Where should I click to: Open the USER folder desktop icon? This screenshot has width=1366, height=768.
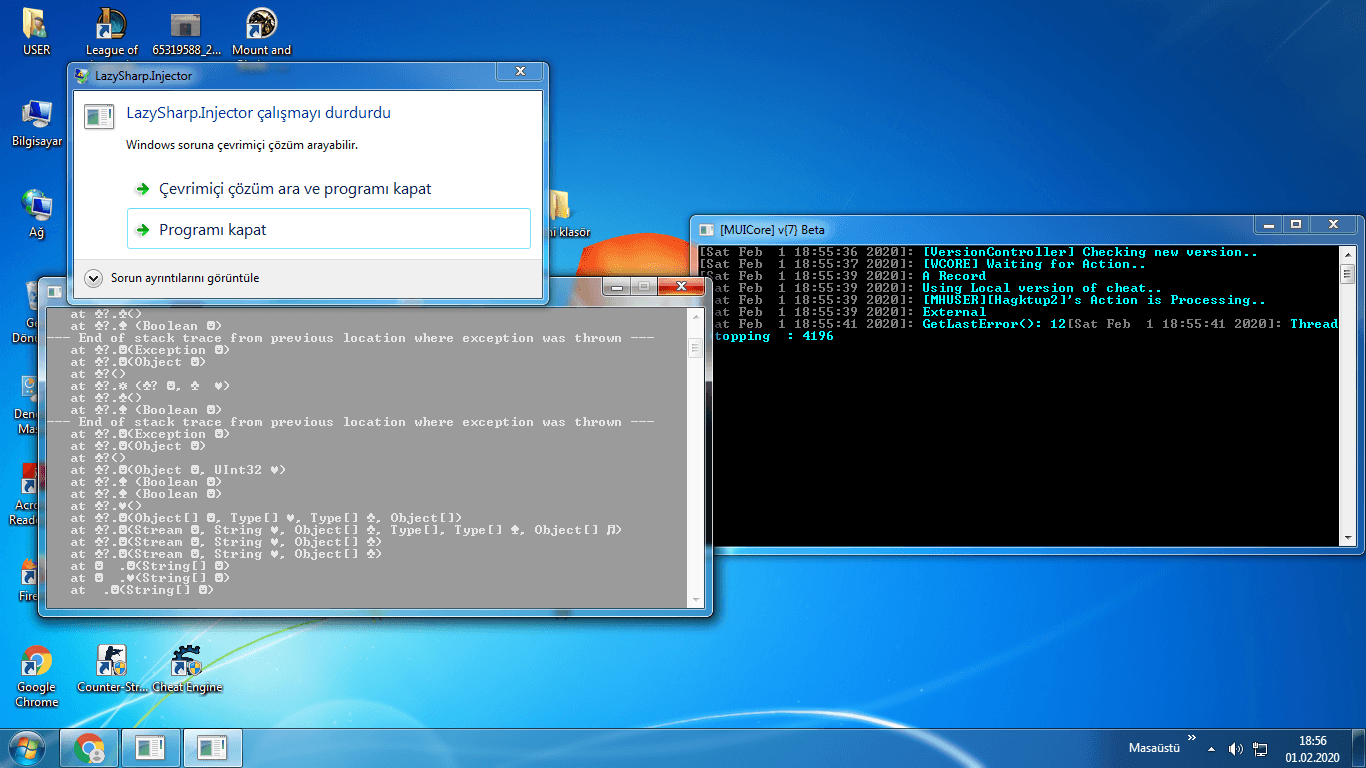point(36,31)
